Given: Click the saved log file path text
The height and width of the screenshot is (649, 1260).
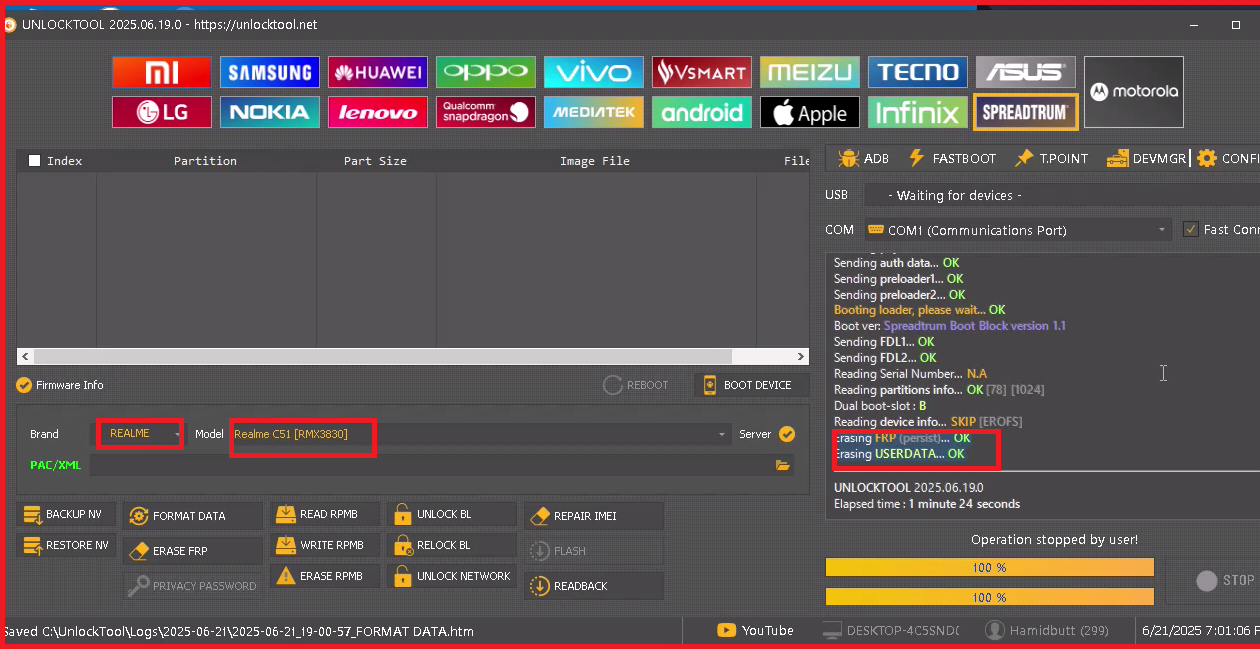Looking at the screenshot, I should 238,631.
